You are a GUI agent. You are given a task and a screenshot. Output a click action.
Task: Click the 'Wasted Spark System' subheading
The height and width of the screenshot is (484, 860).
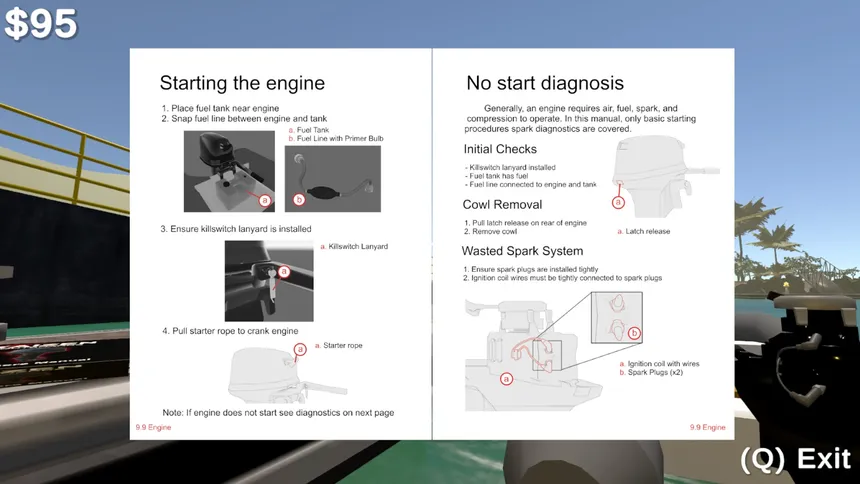tap(522, 251)
